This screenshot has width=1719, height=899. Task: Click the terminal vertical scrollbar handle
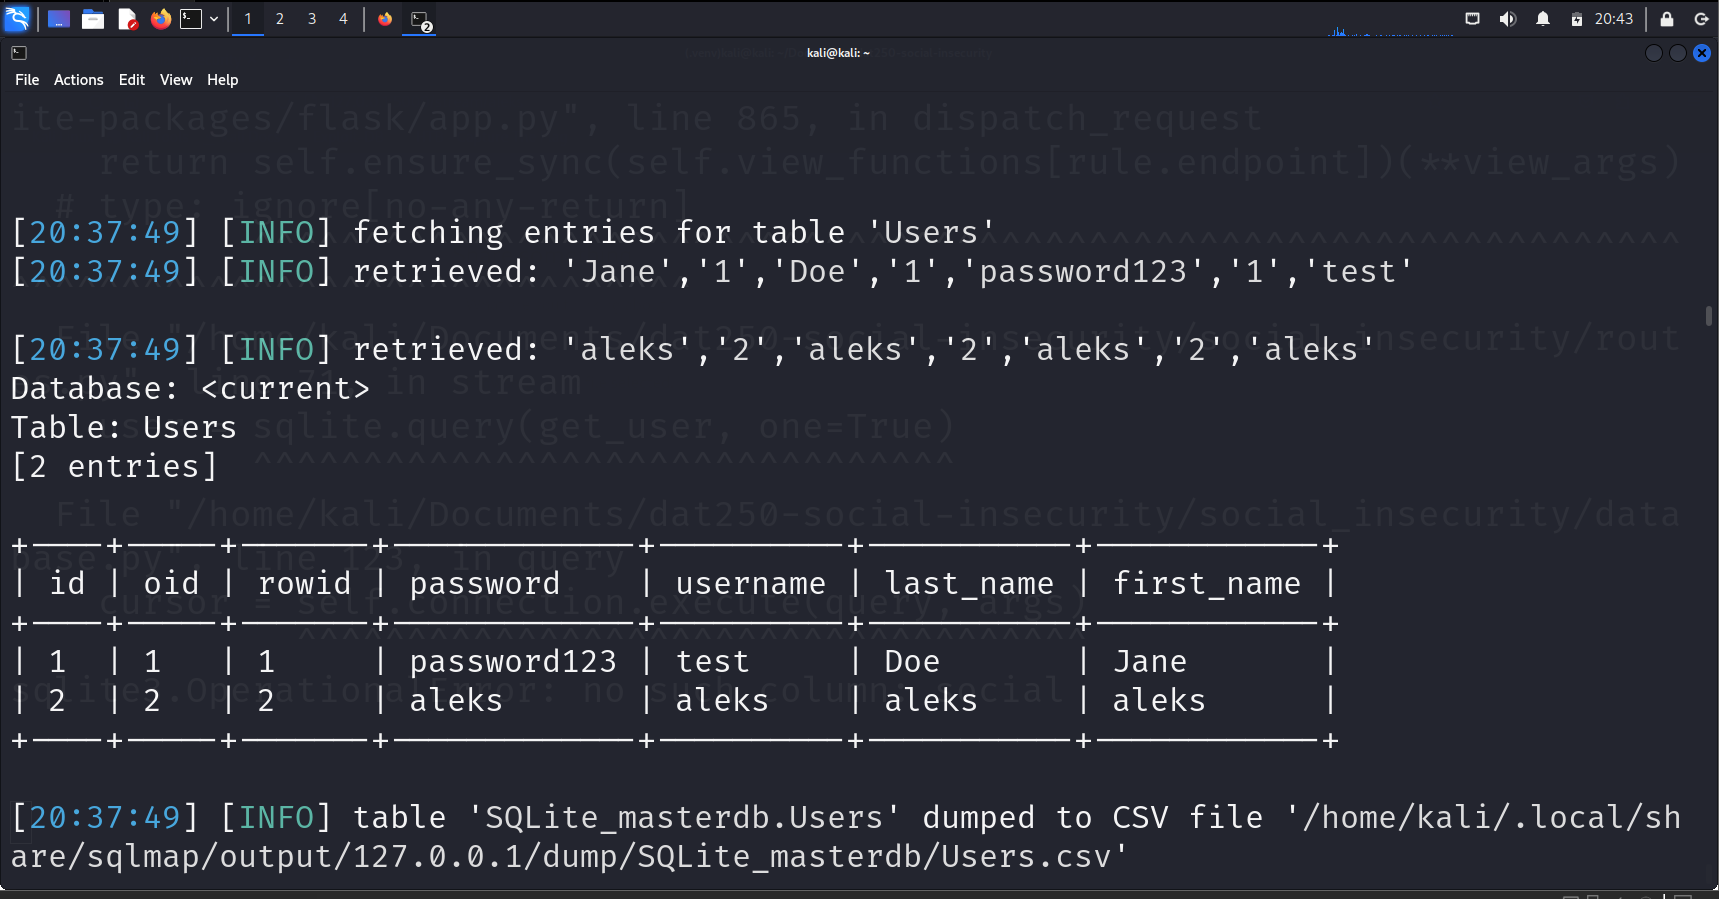tap(1709, 316)
